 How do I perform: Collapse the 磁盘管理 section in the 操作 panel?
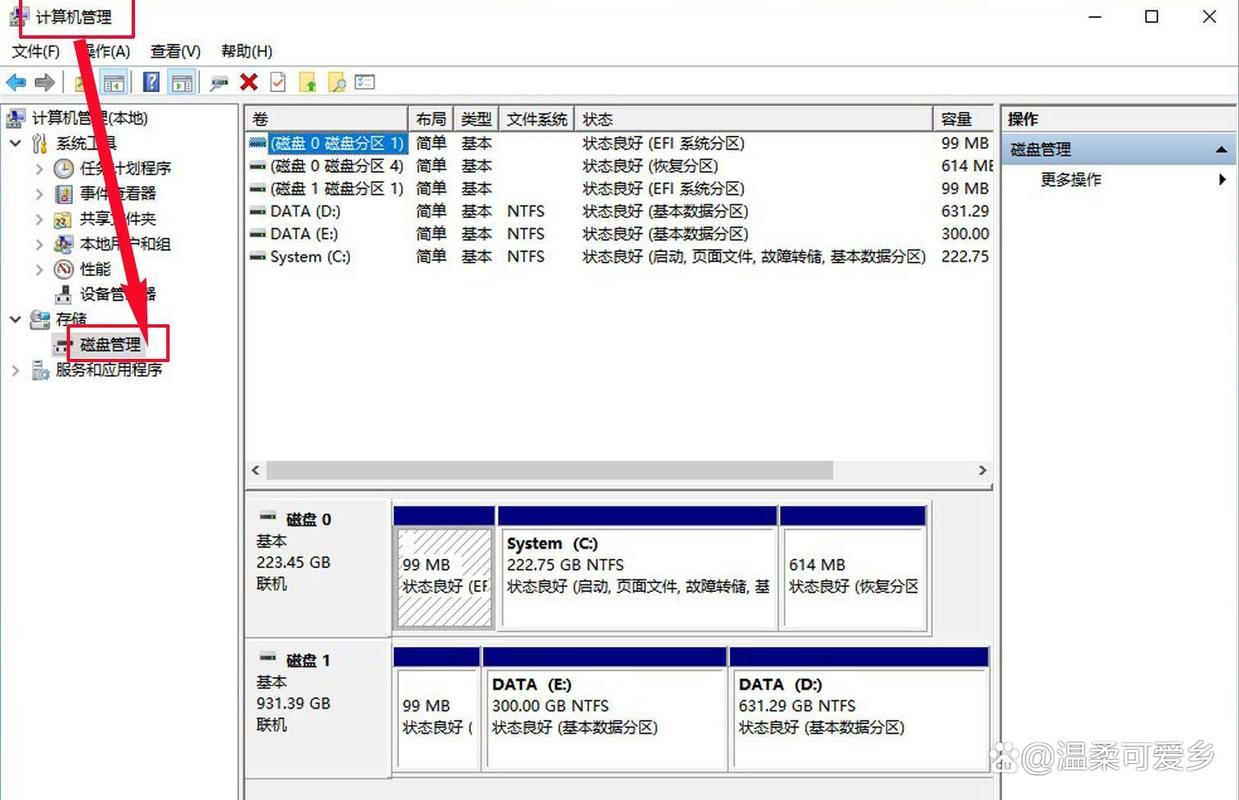tap(1221, 148)
